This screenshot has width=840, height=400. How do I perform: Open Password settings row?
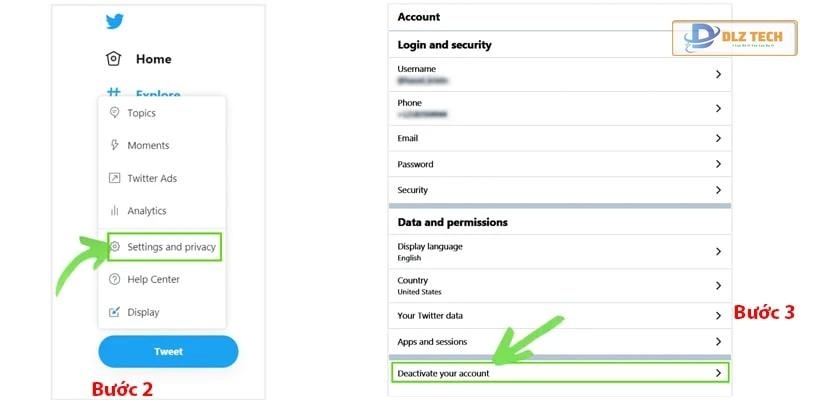click(558, 164)
